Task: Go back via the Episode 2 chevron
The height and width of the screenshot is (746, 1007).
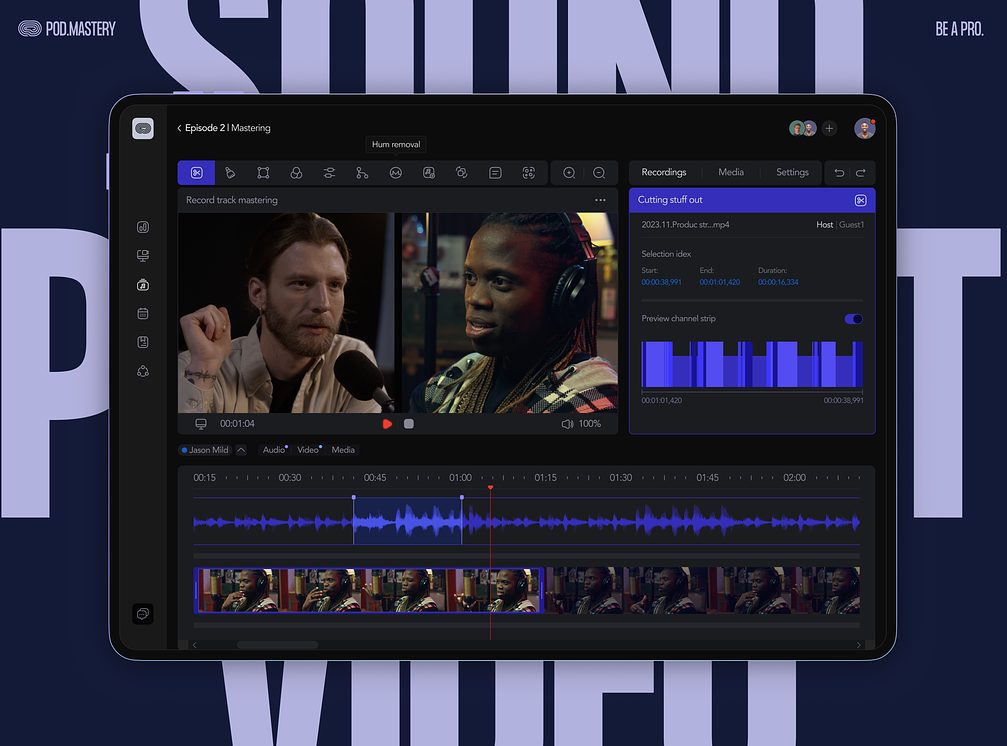Action: click(179, 128)
